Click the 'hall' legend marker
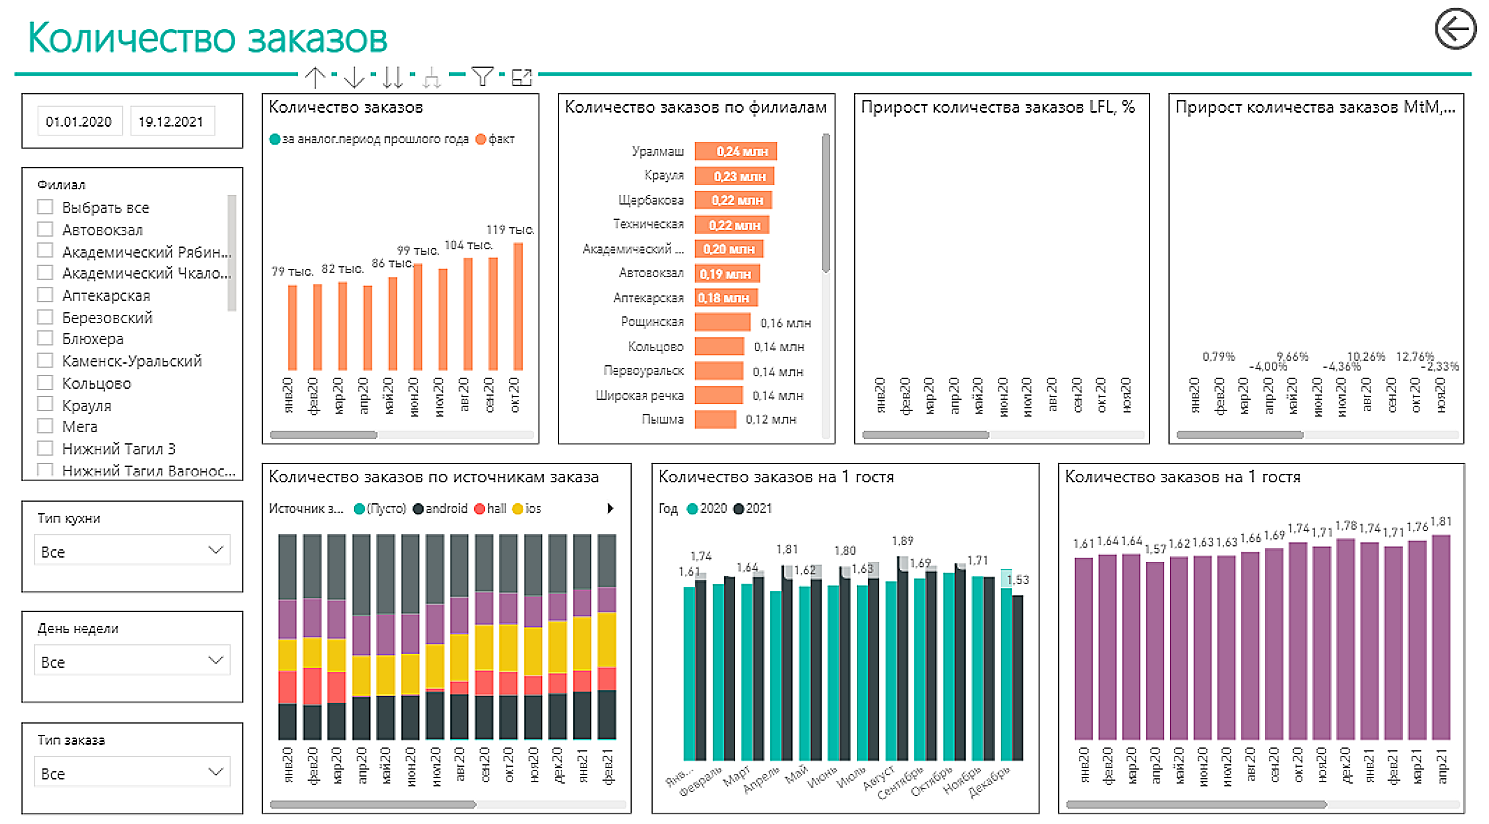This screenshot has height=824, width=1489. pos(480,509)
